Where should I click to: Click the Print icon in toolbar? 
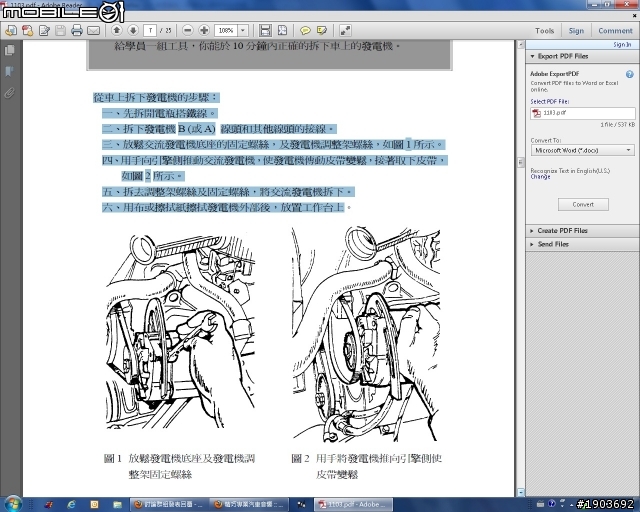pyautogui.click(x=76, y=31)
